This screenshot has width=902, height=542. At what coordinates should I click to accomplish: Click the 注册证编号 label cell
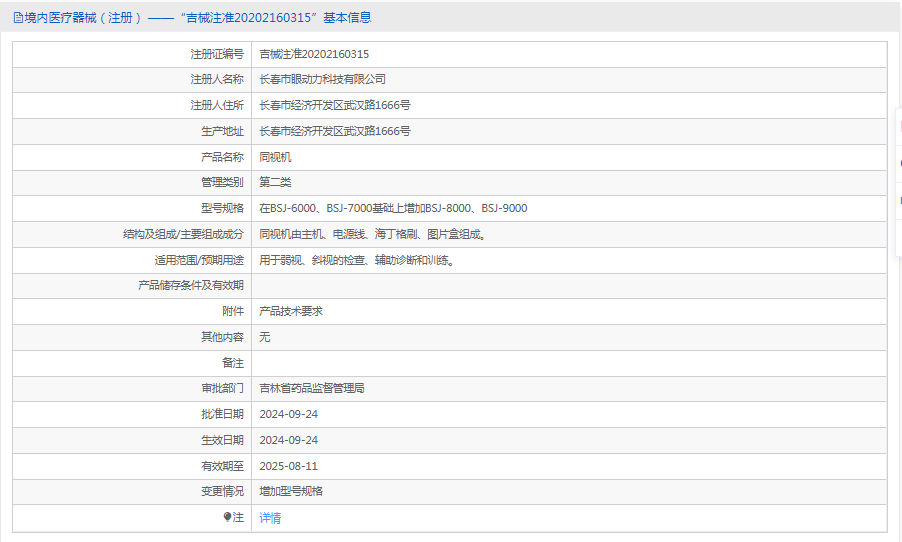132,54
